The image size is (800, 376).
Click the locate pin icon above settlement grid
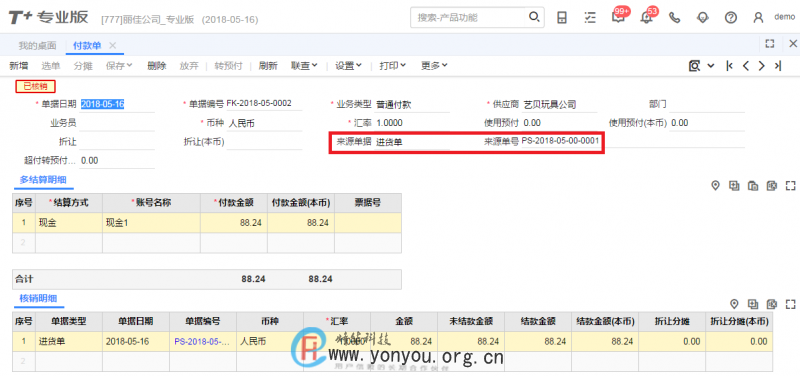(715, 186)
